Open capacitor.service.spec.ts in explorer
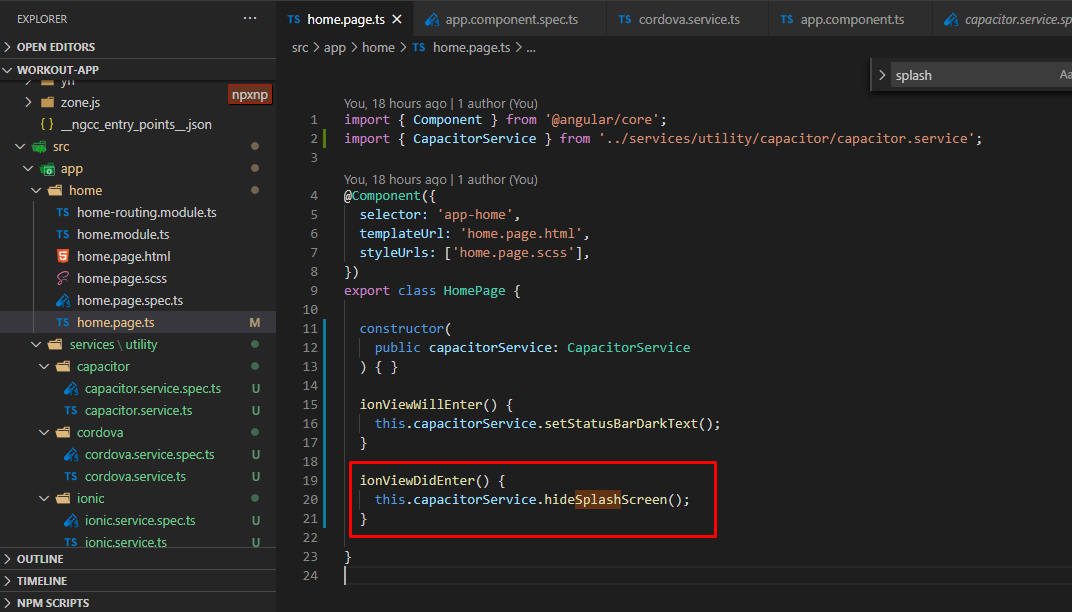 (153, 388)
